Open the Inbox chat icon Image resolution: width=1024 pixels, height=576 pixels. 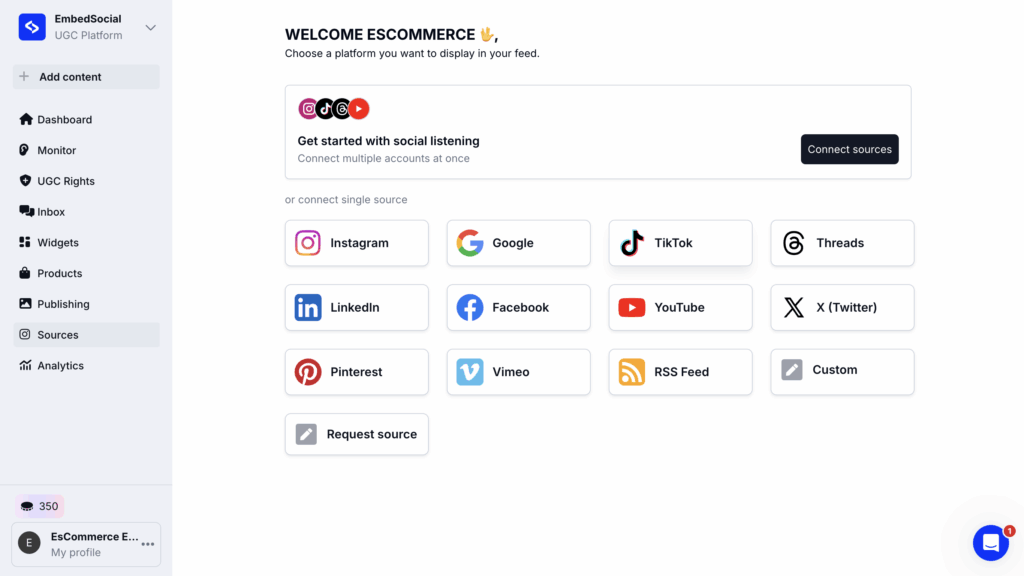point(26,212)
